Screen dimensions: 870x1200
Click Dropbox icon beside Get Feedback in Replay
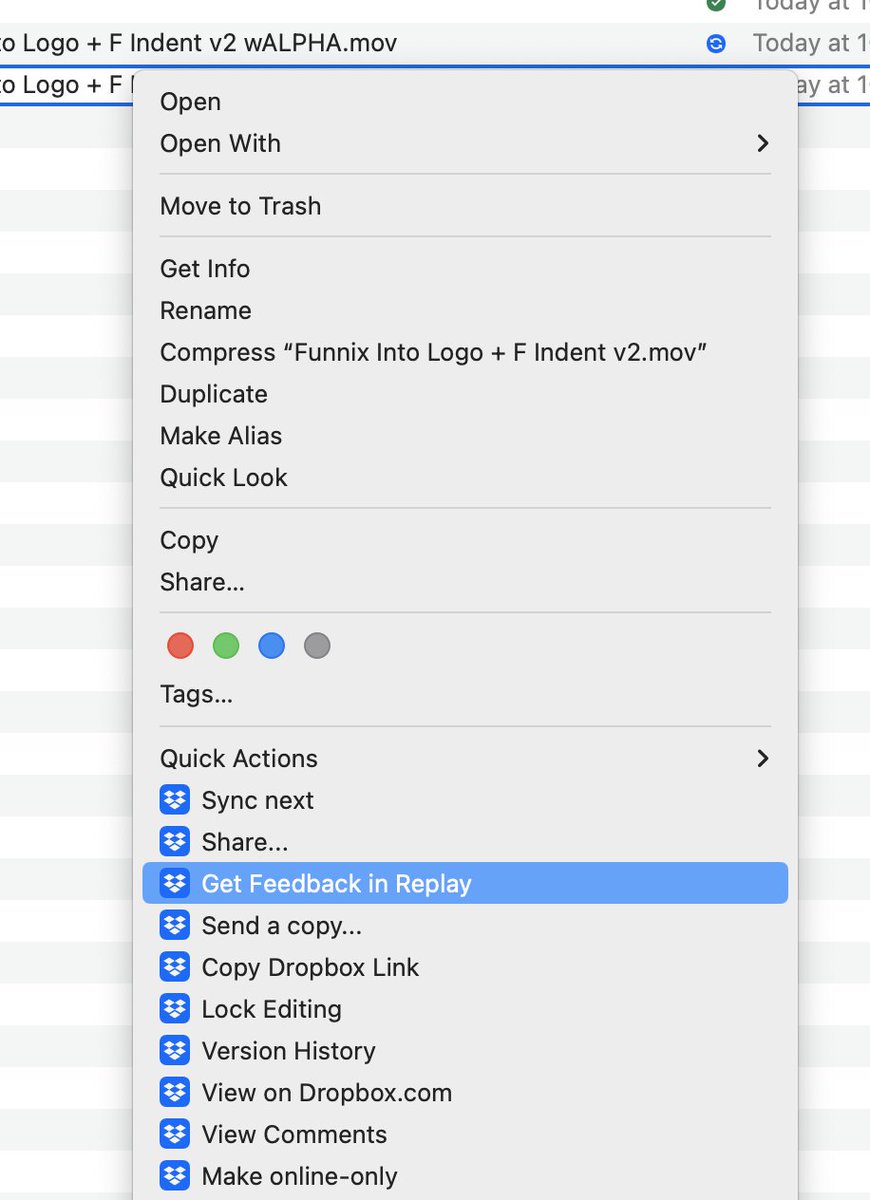(x=175, y=884)
